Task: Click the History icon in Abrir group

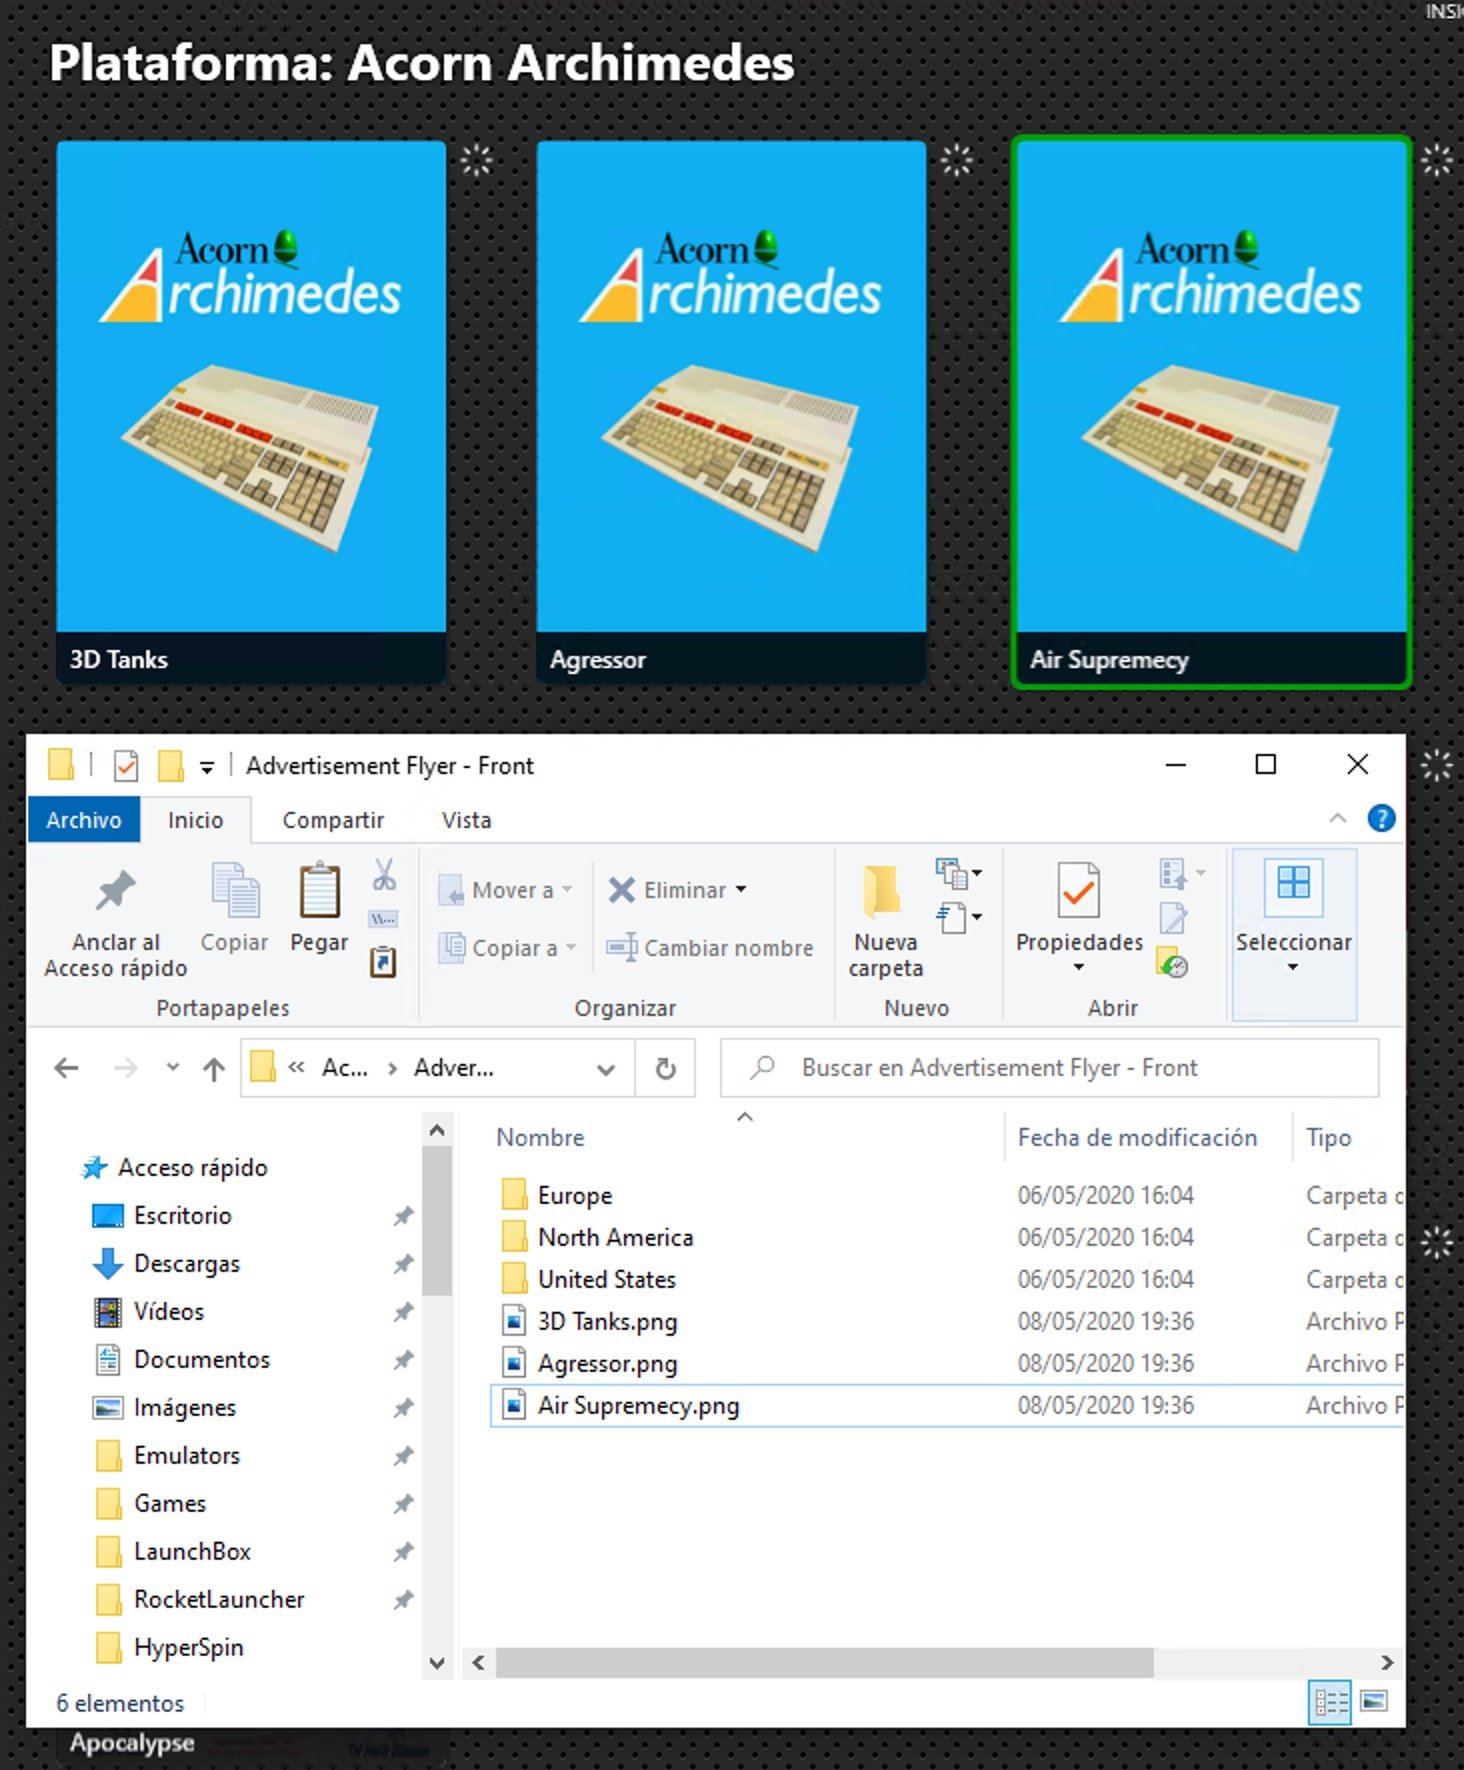Action: tap(1172, 963)
